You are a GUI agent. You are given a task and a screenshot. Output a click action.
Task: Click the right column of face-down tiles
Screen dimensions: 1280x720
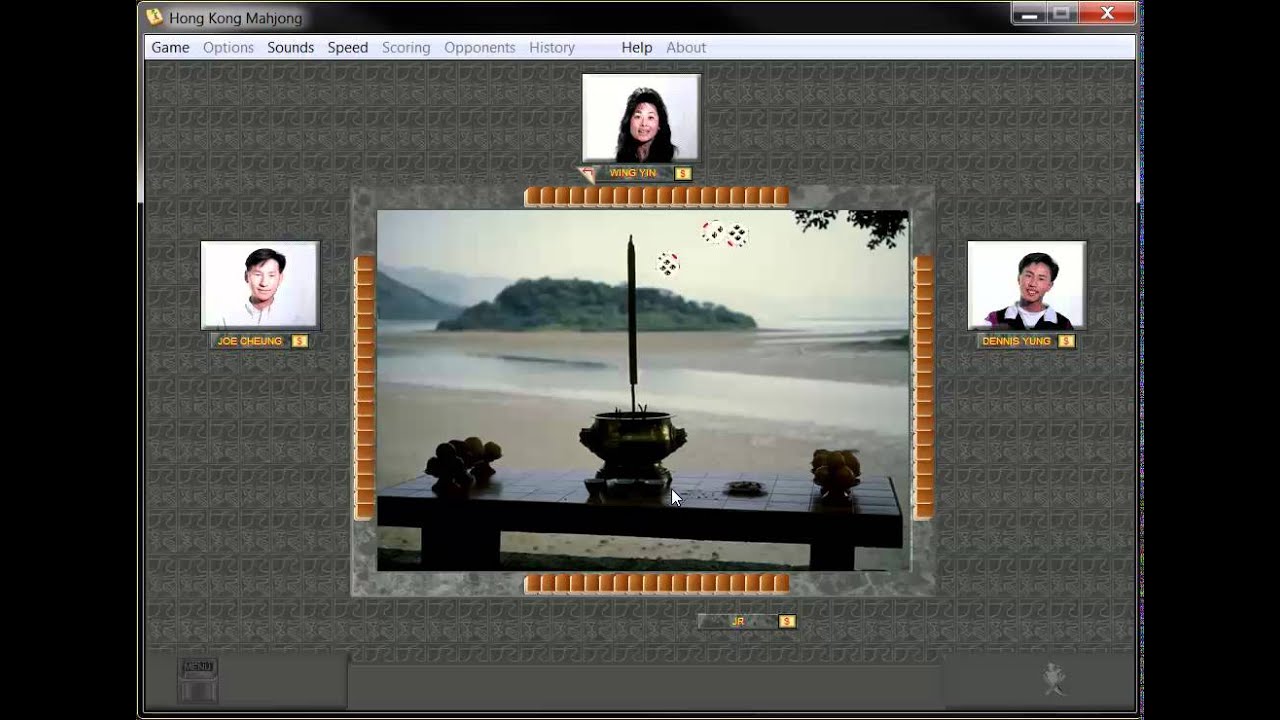923,388
